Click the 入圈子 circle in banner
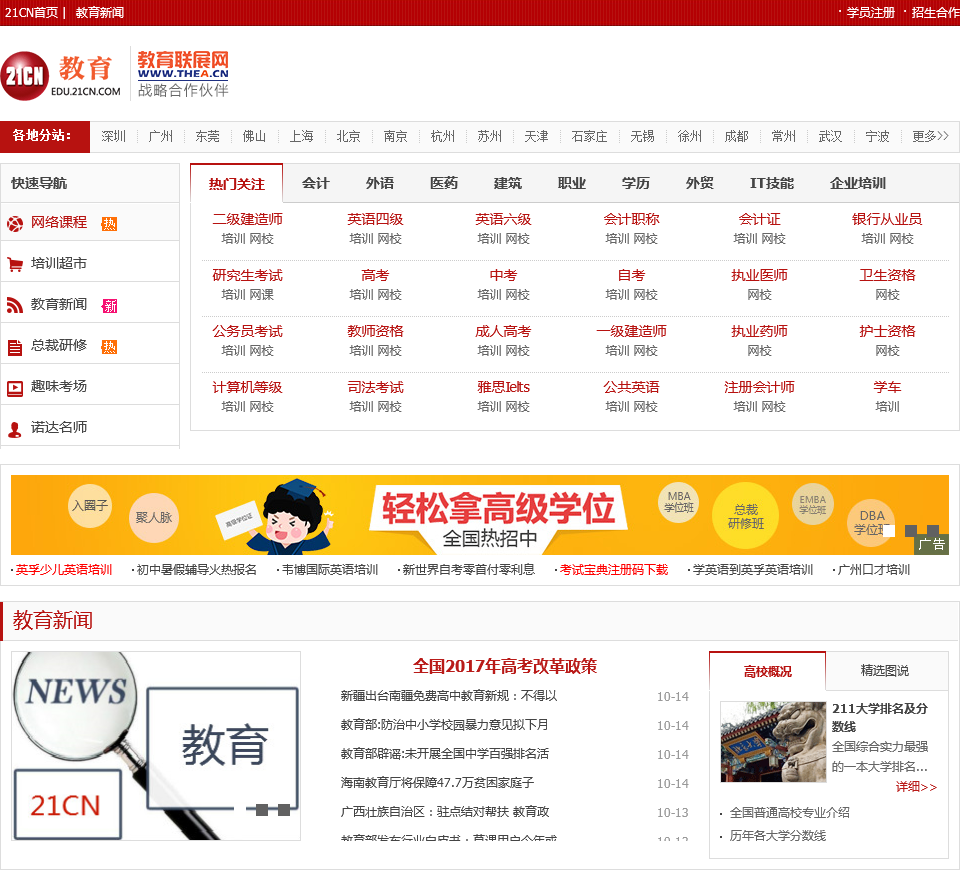960x873 pixels. click(90, 506)
